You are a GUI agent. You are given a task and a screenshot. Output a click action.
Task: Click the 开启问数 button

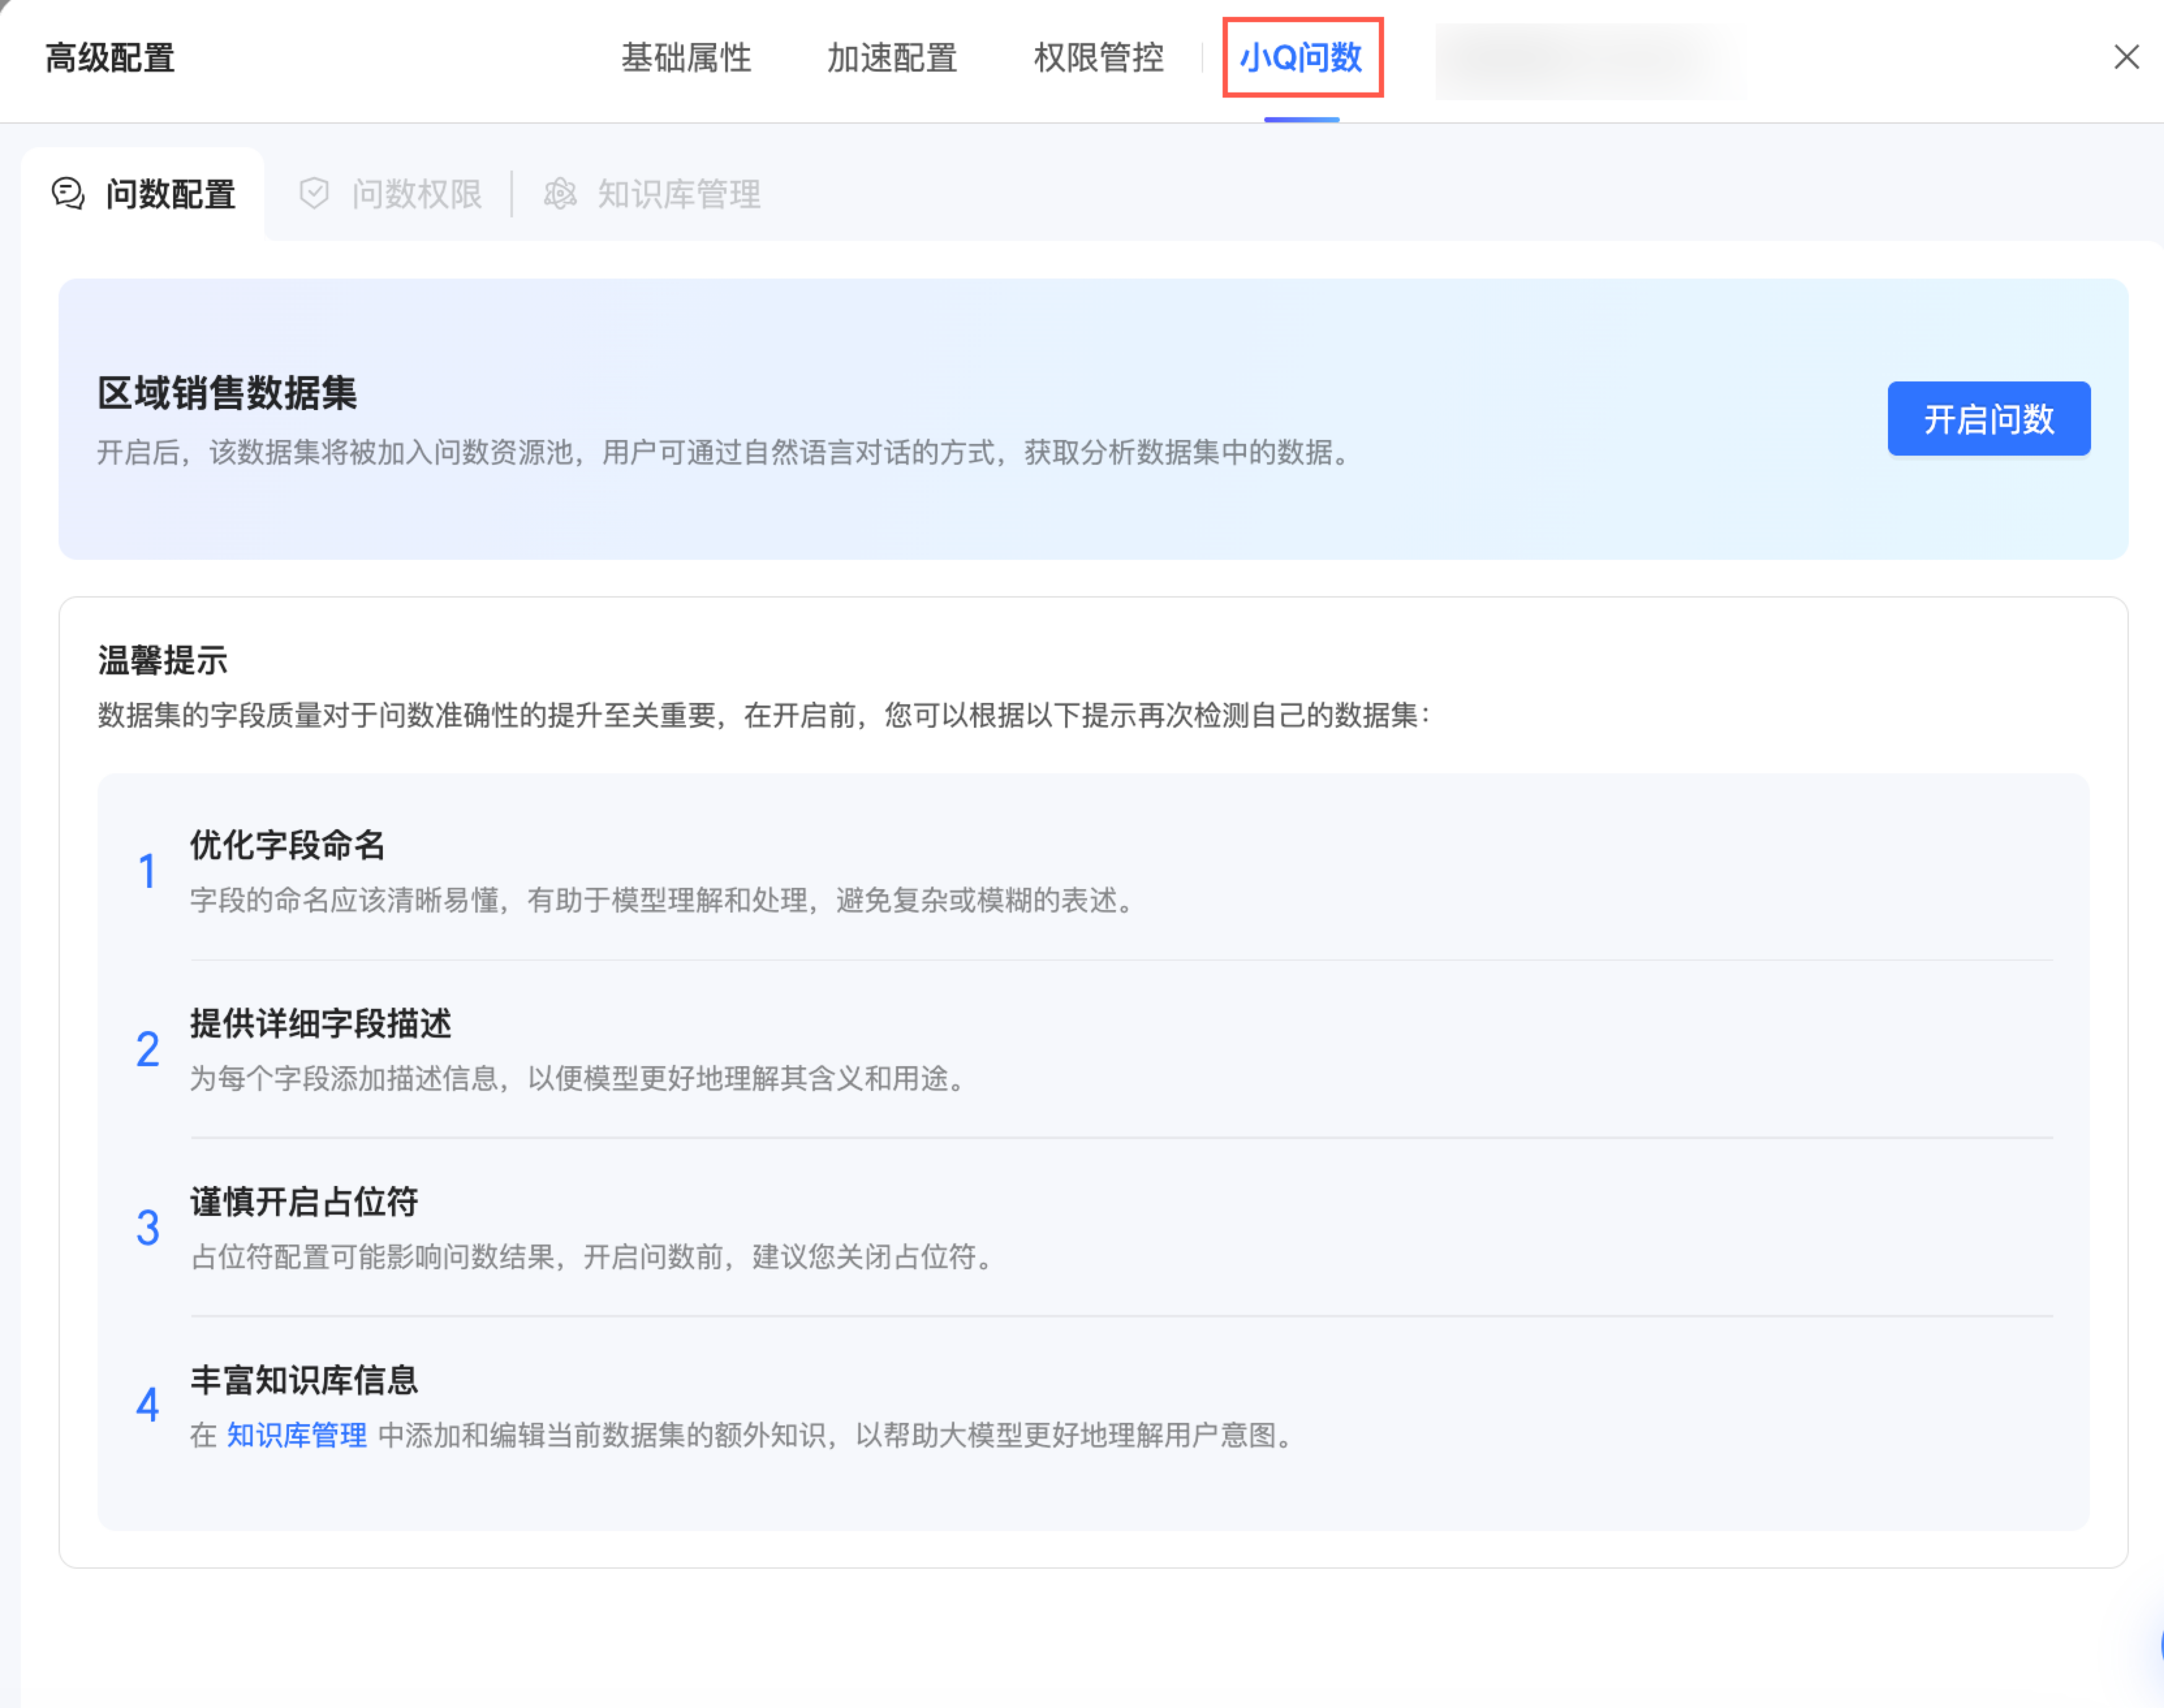point(1988,418)
